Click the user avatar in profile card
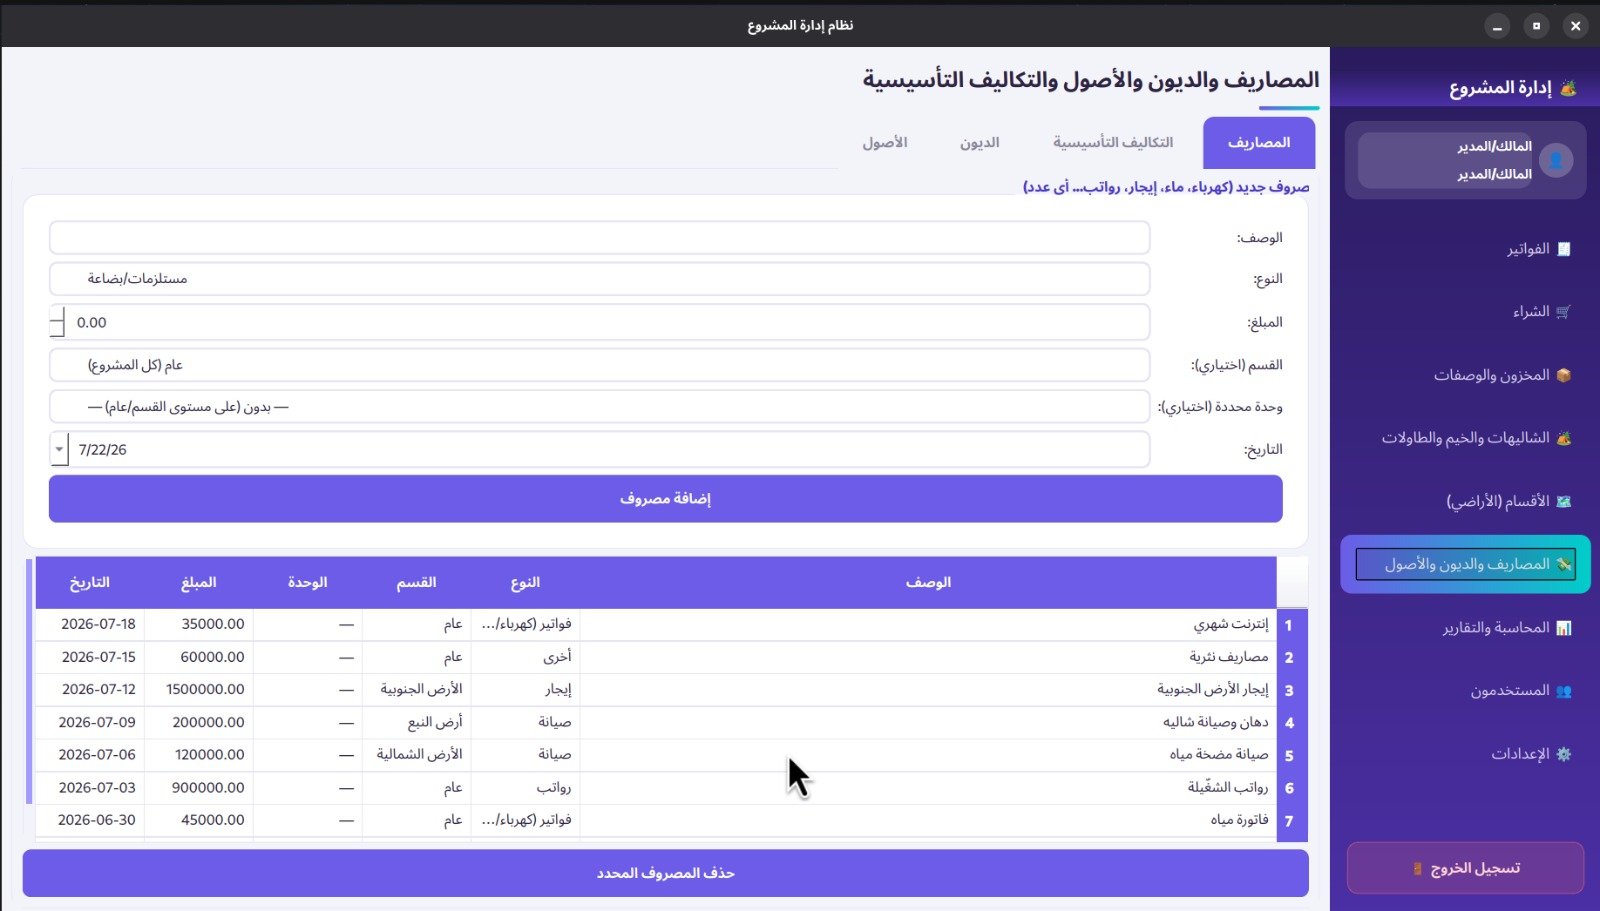This screenshot has width=1600, height=911. tap(1556, 160)
